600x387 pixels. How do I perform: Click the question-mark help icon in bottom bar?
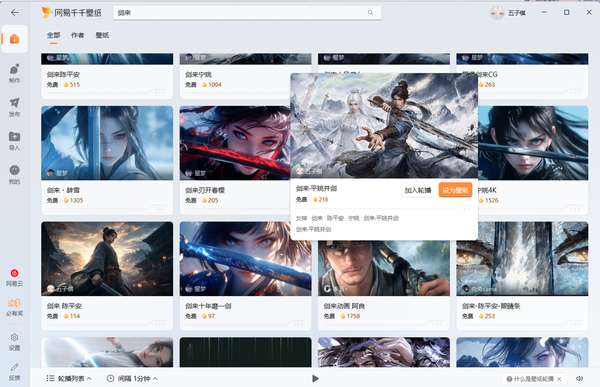[x=509, y=379]
